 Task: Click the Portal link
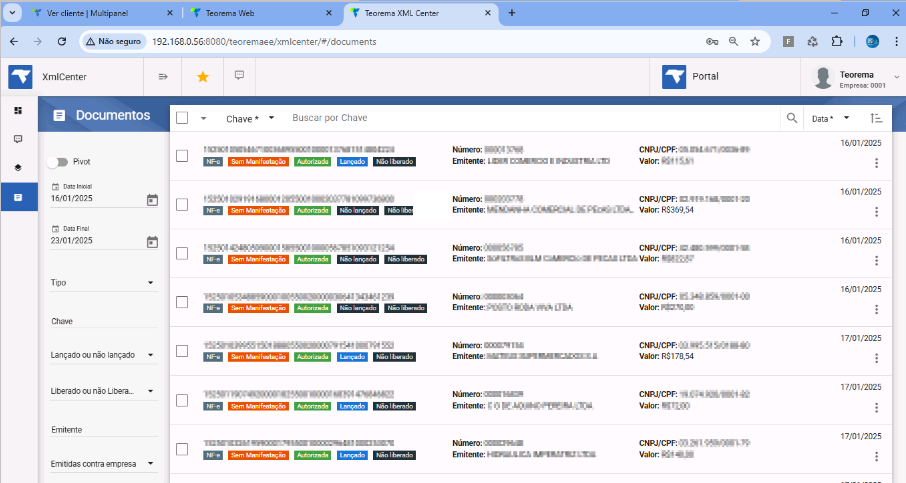tap(706, 76)
